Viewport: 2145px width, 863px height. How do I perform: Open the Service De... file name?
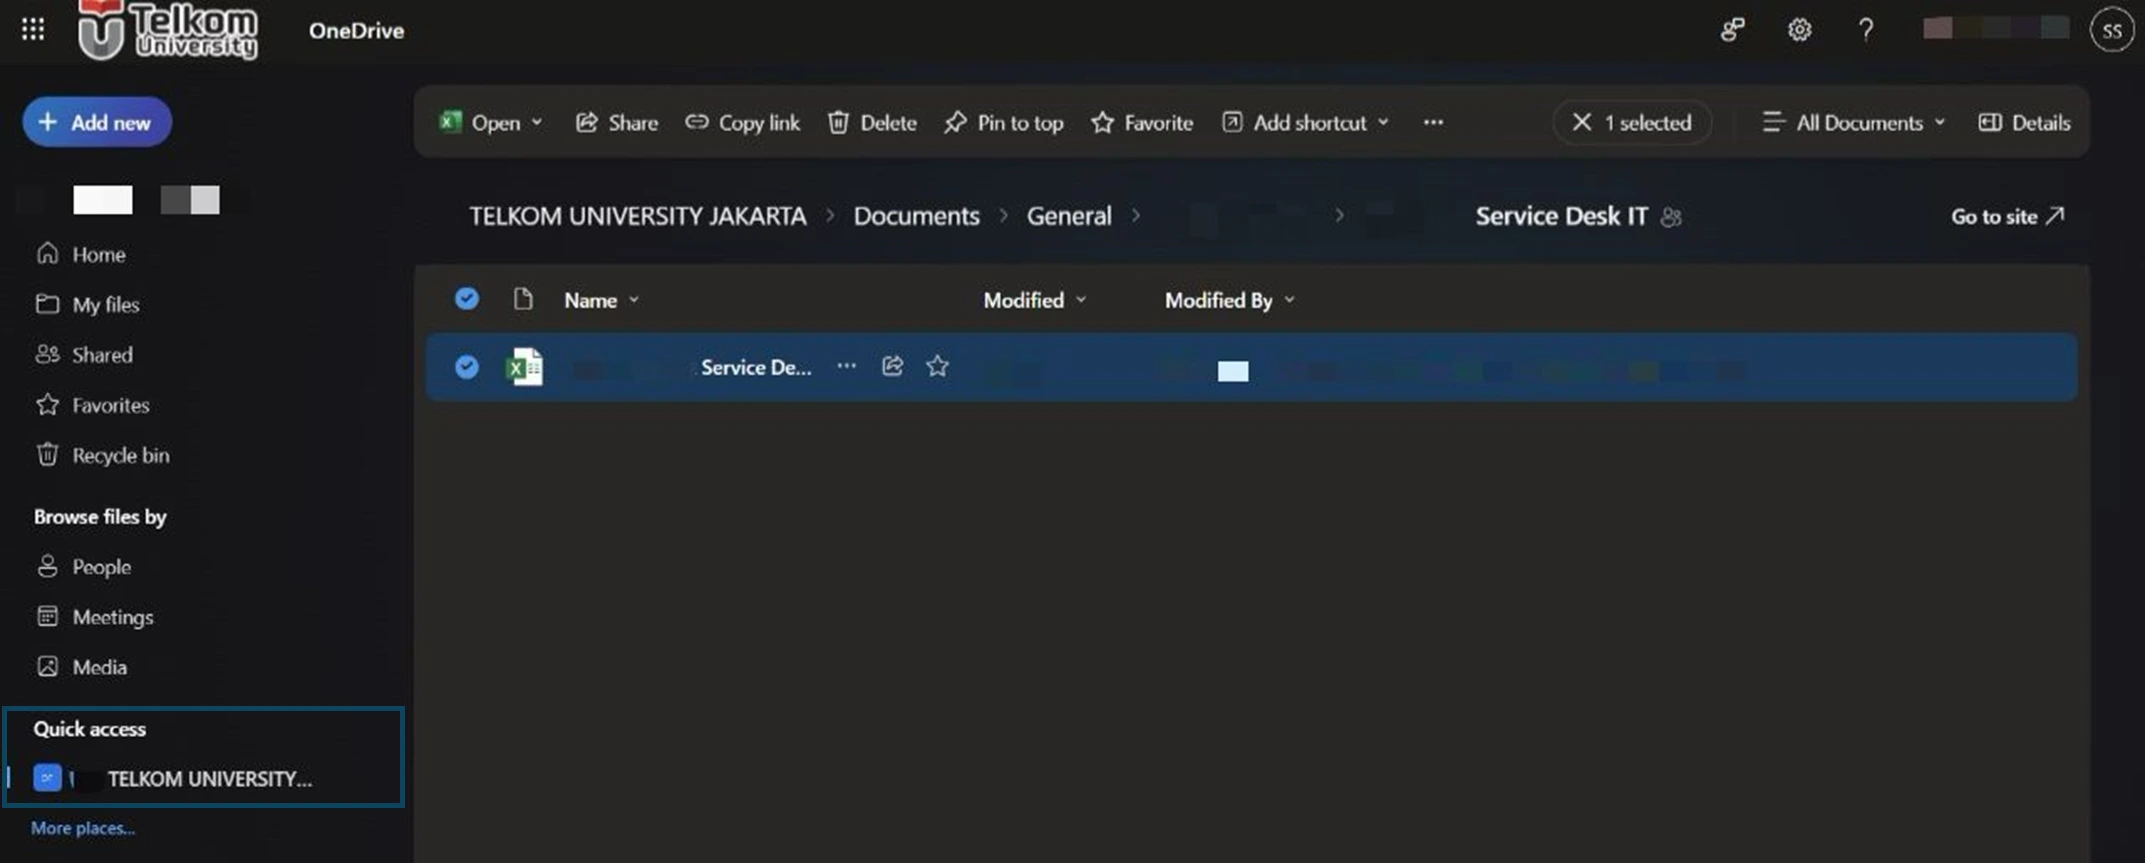[755, 367]
